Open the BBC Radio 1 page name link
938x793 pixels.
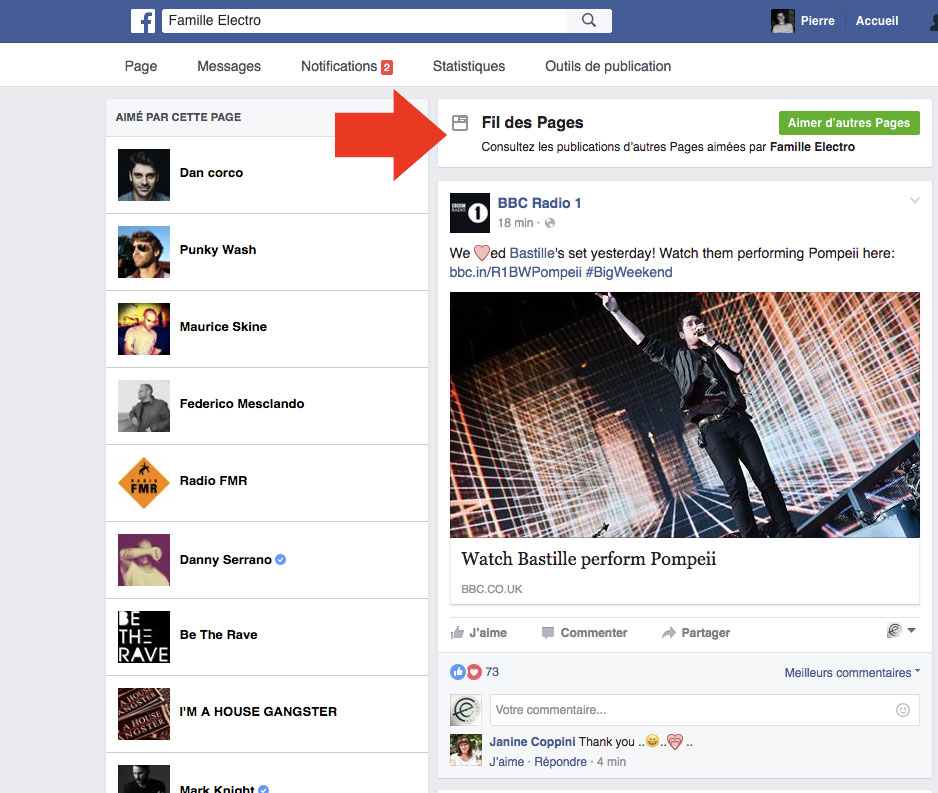[539, 203]
